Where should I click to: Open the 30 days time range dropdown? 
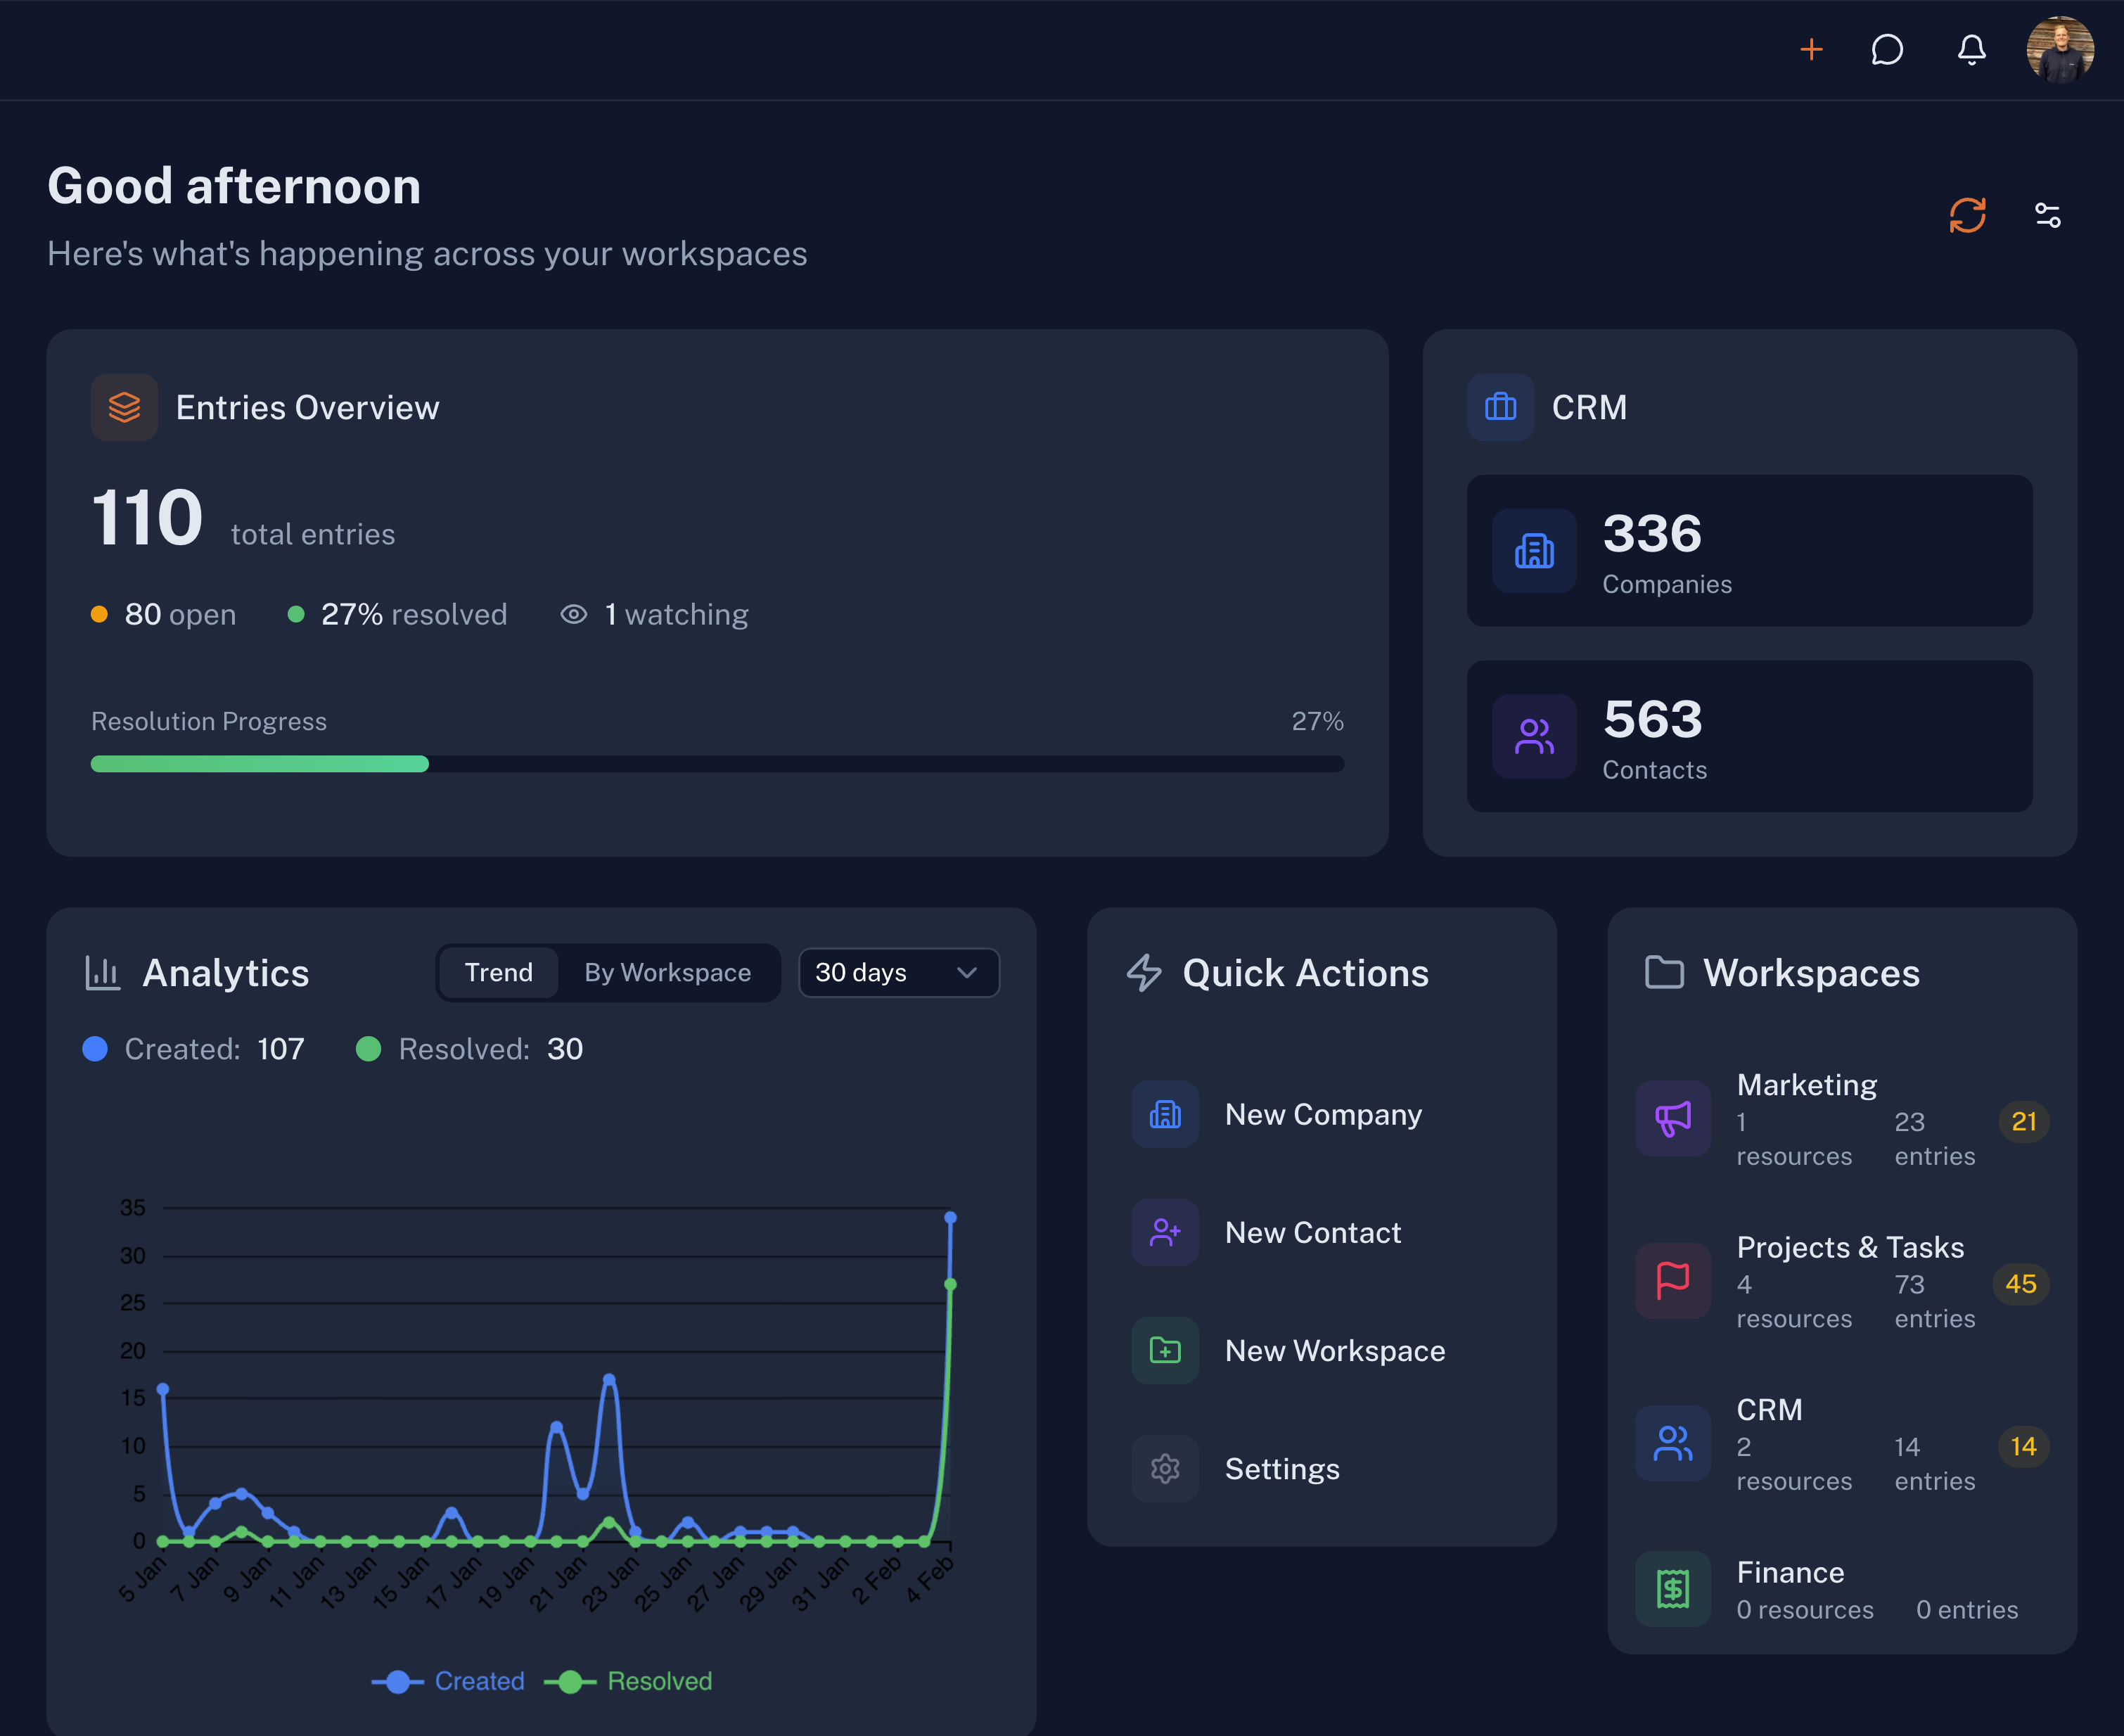pyautogui.click(x=897, y=972)
